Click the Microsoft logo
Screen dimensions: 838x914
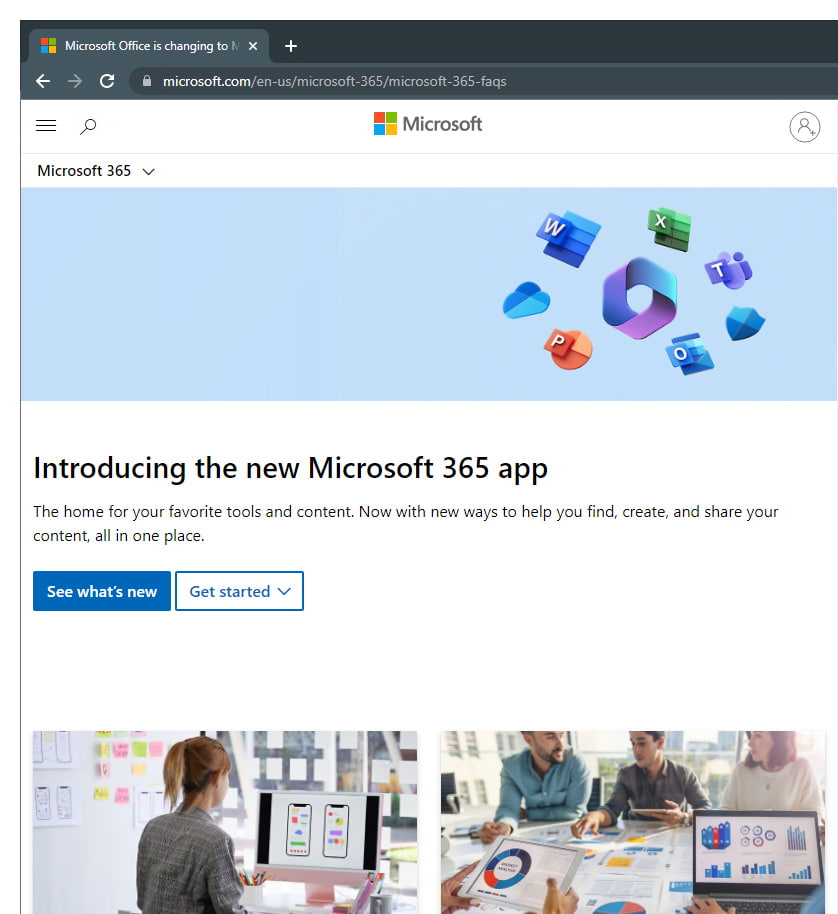(x=428, y=124)
